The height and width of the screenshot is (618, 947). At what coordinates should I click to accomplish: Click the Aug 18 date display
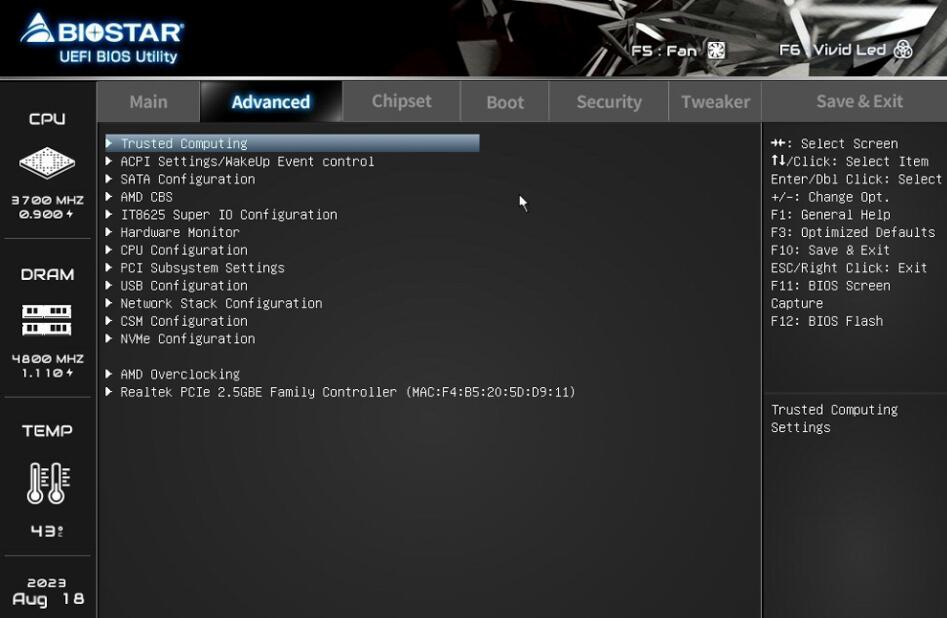click(x=48, y=599)
